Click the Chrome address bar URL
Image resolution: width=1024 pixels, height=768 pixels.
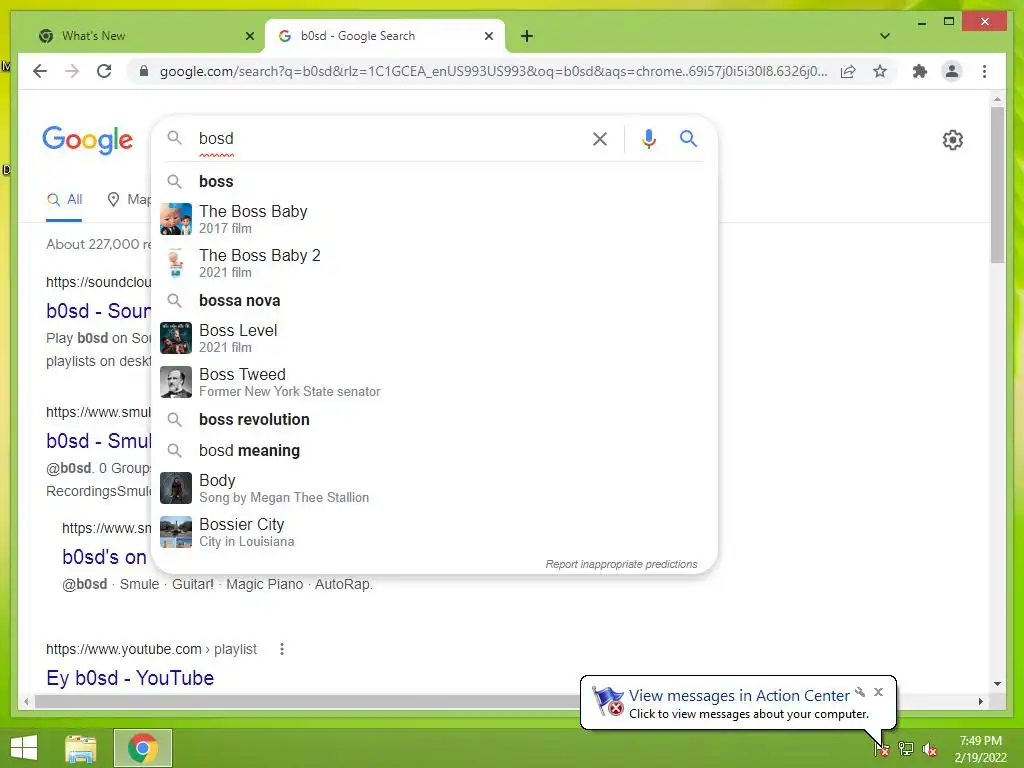(494, 71)
